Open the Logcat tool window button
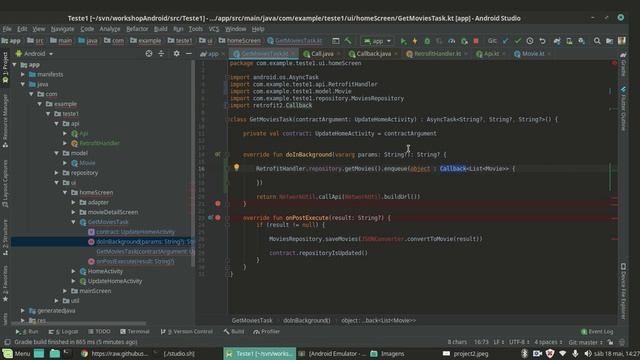 tap(63, 331)
